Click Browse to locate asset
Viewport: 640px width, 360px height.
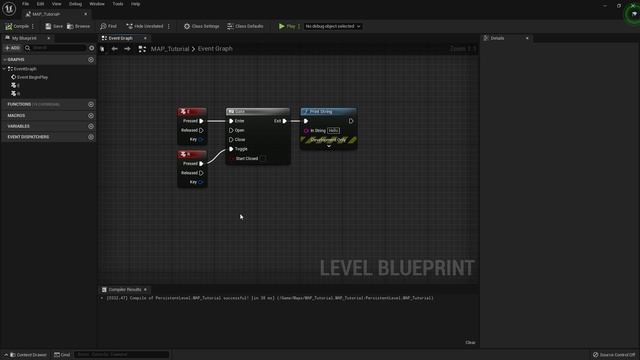click(x=78, y=26)
